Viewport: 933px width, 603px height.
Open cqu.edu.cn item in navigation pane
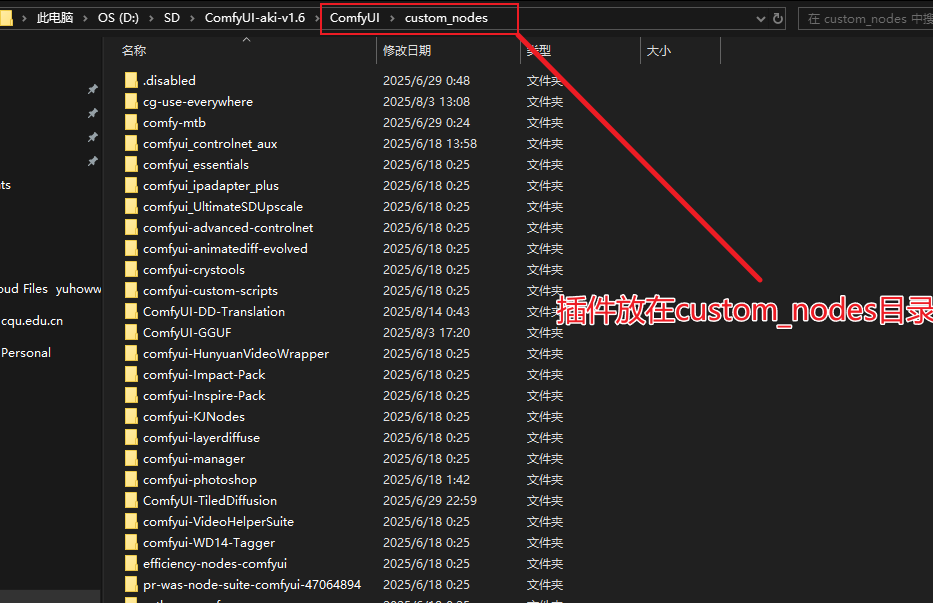pos(32,320)
